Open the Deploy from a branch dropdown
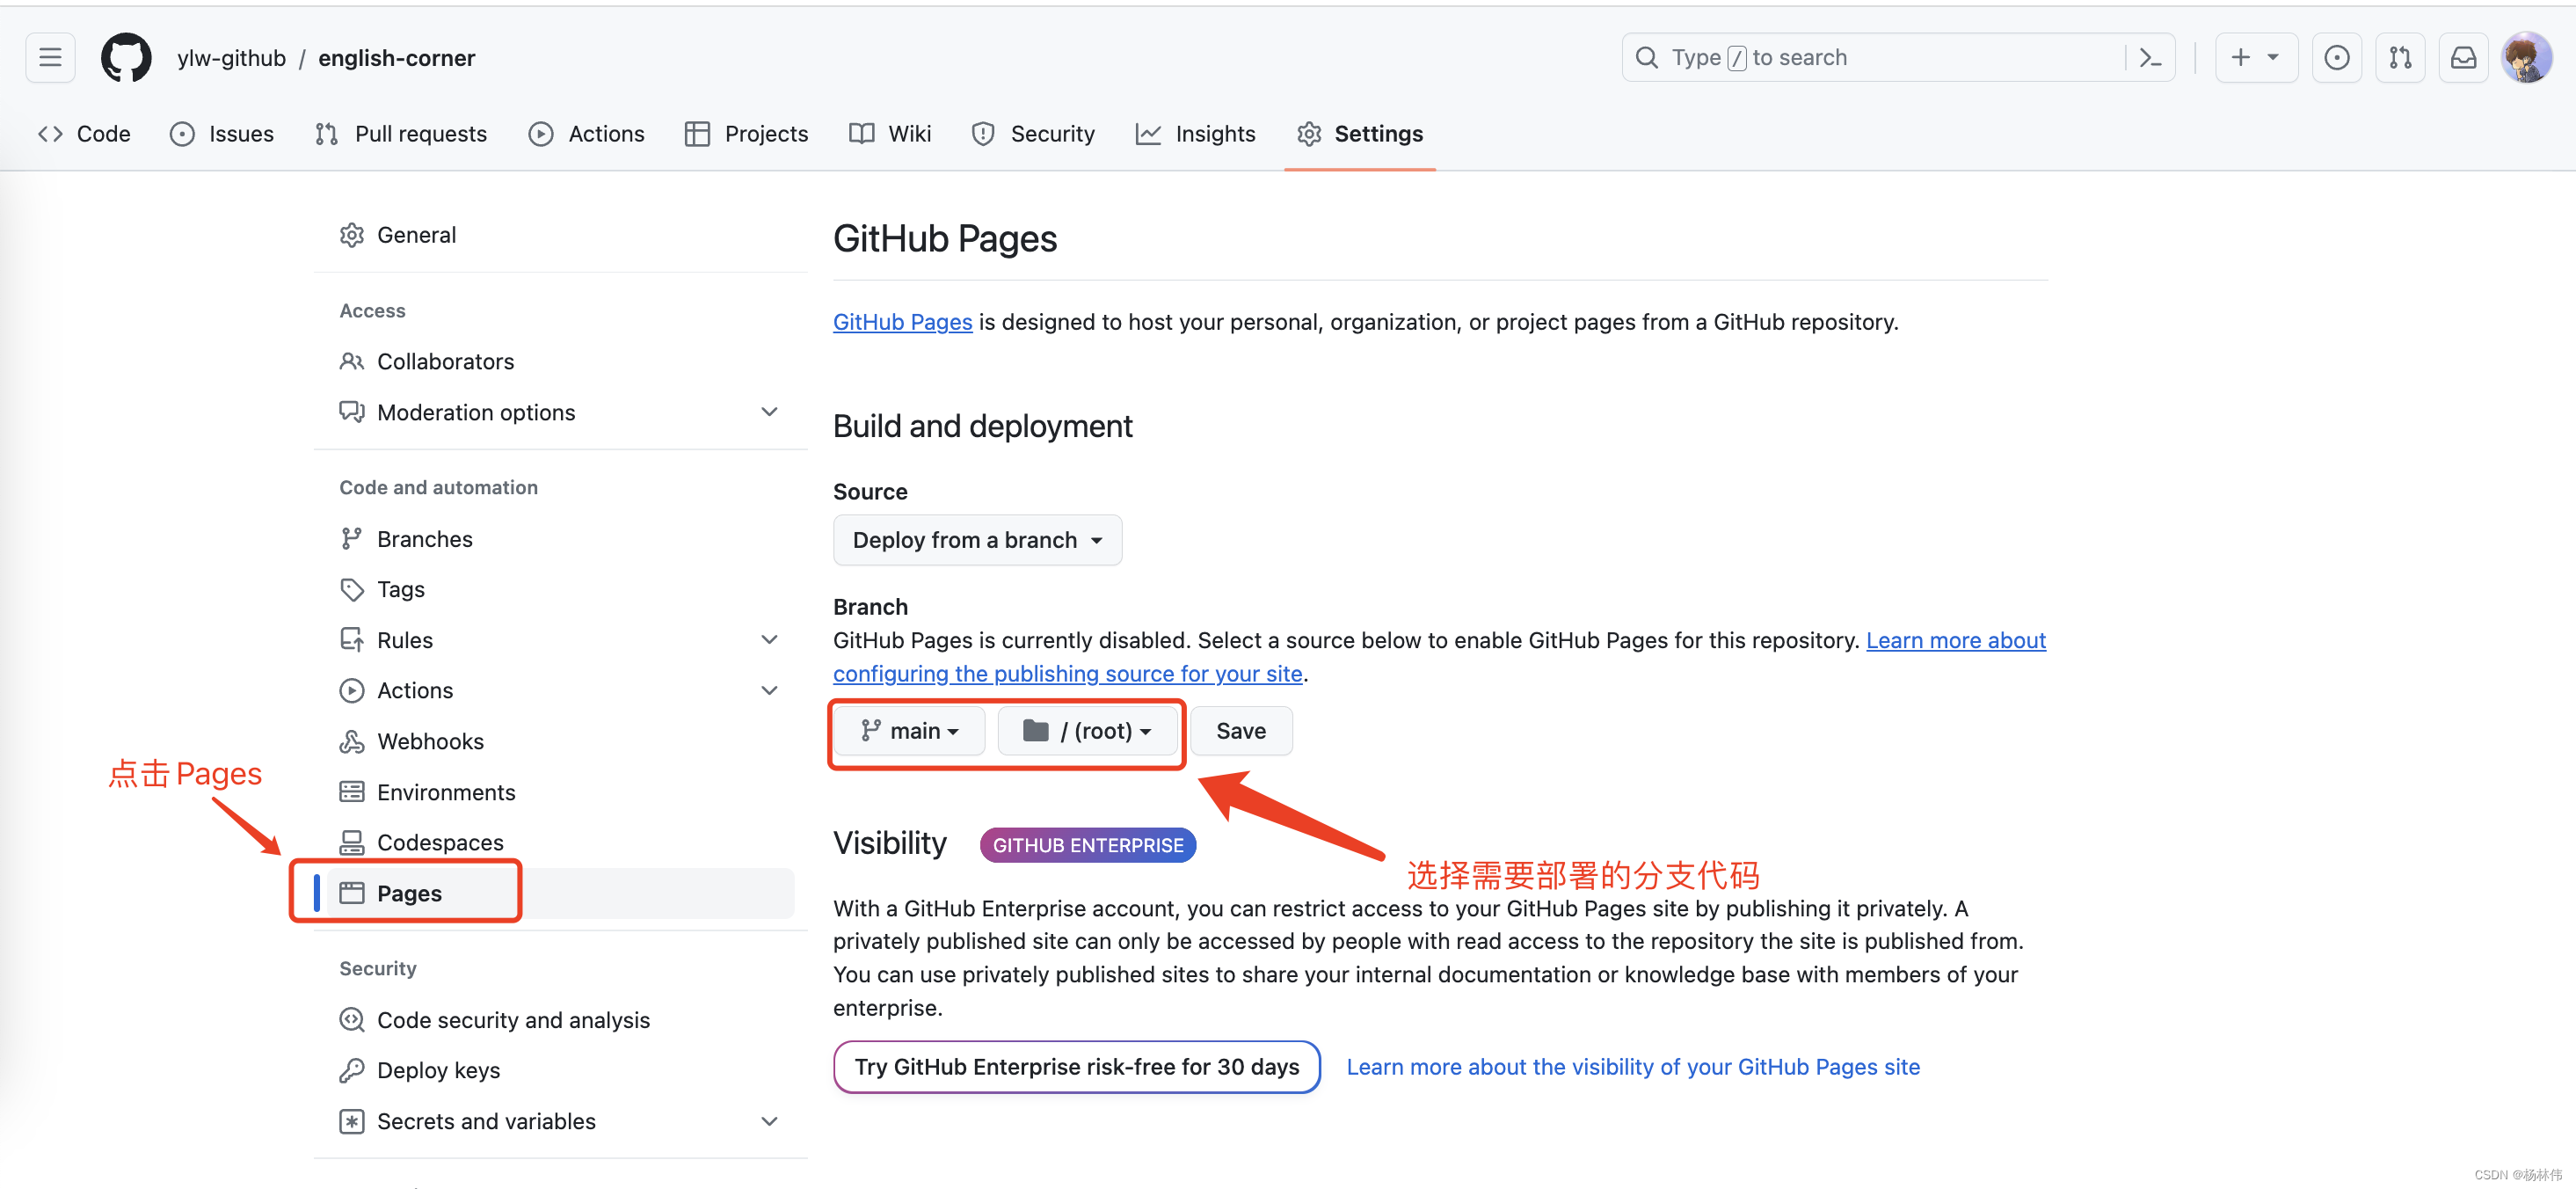Screen dimensions: 2576x1189 click(977, 540)
